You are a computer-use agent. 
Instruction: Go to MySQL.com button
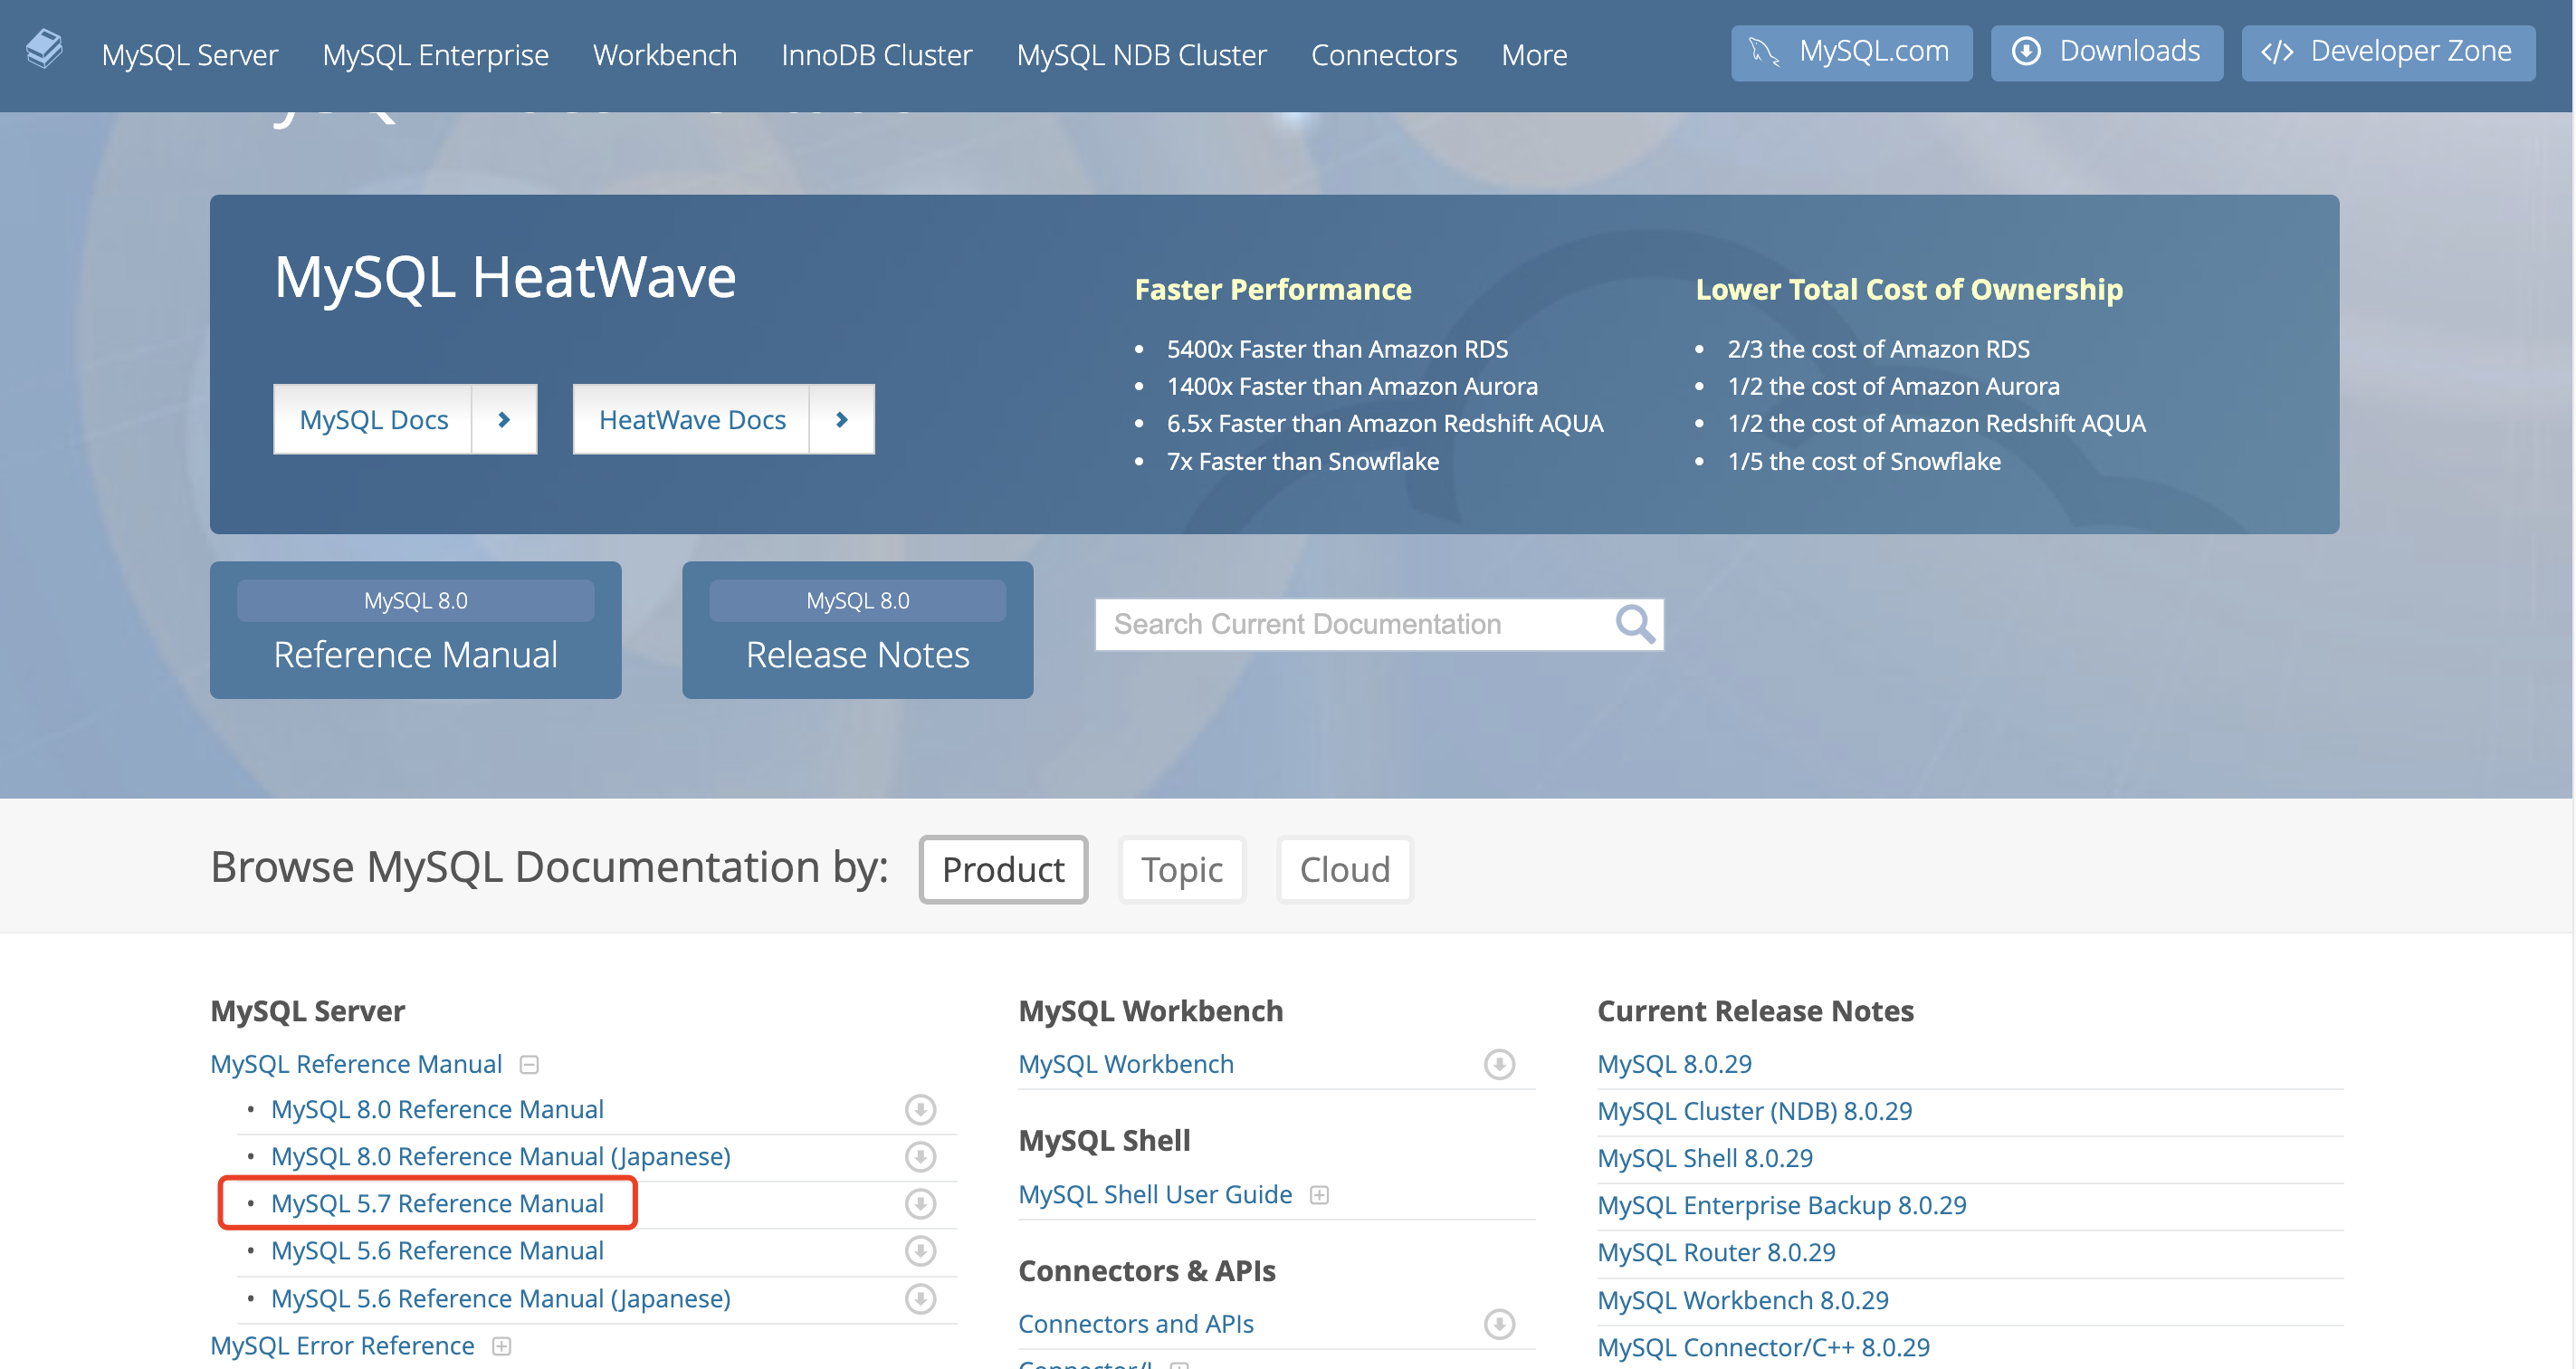(x=1852, y=52)
